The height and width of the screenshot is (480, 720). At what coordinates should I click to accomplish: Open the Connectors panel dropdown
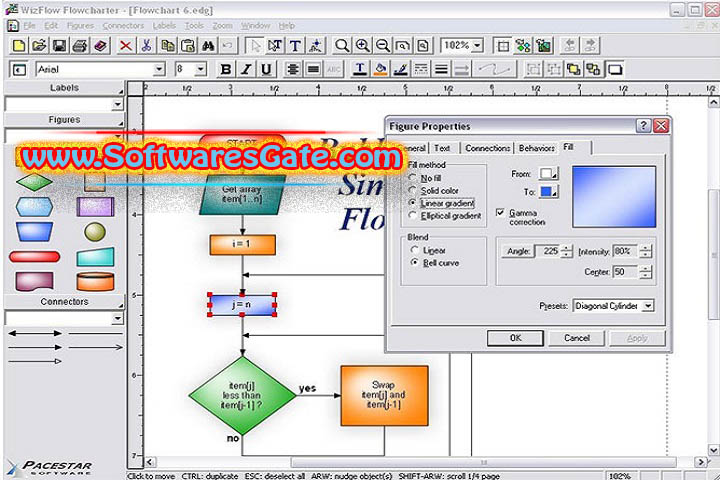coord(118,318)
